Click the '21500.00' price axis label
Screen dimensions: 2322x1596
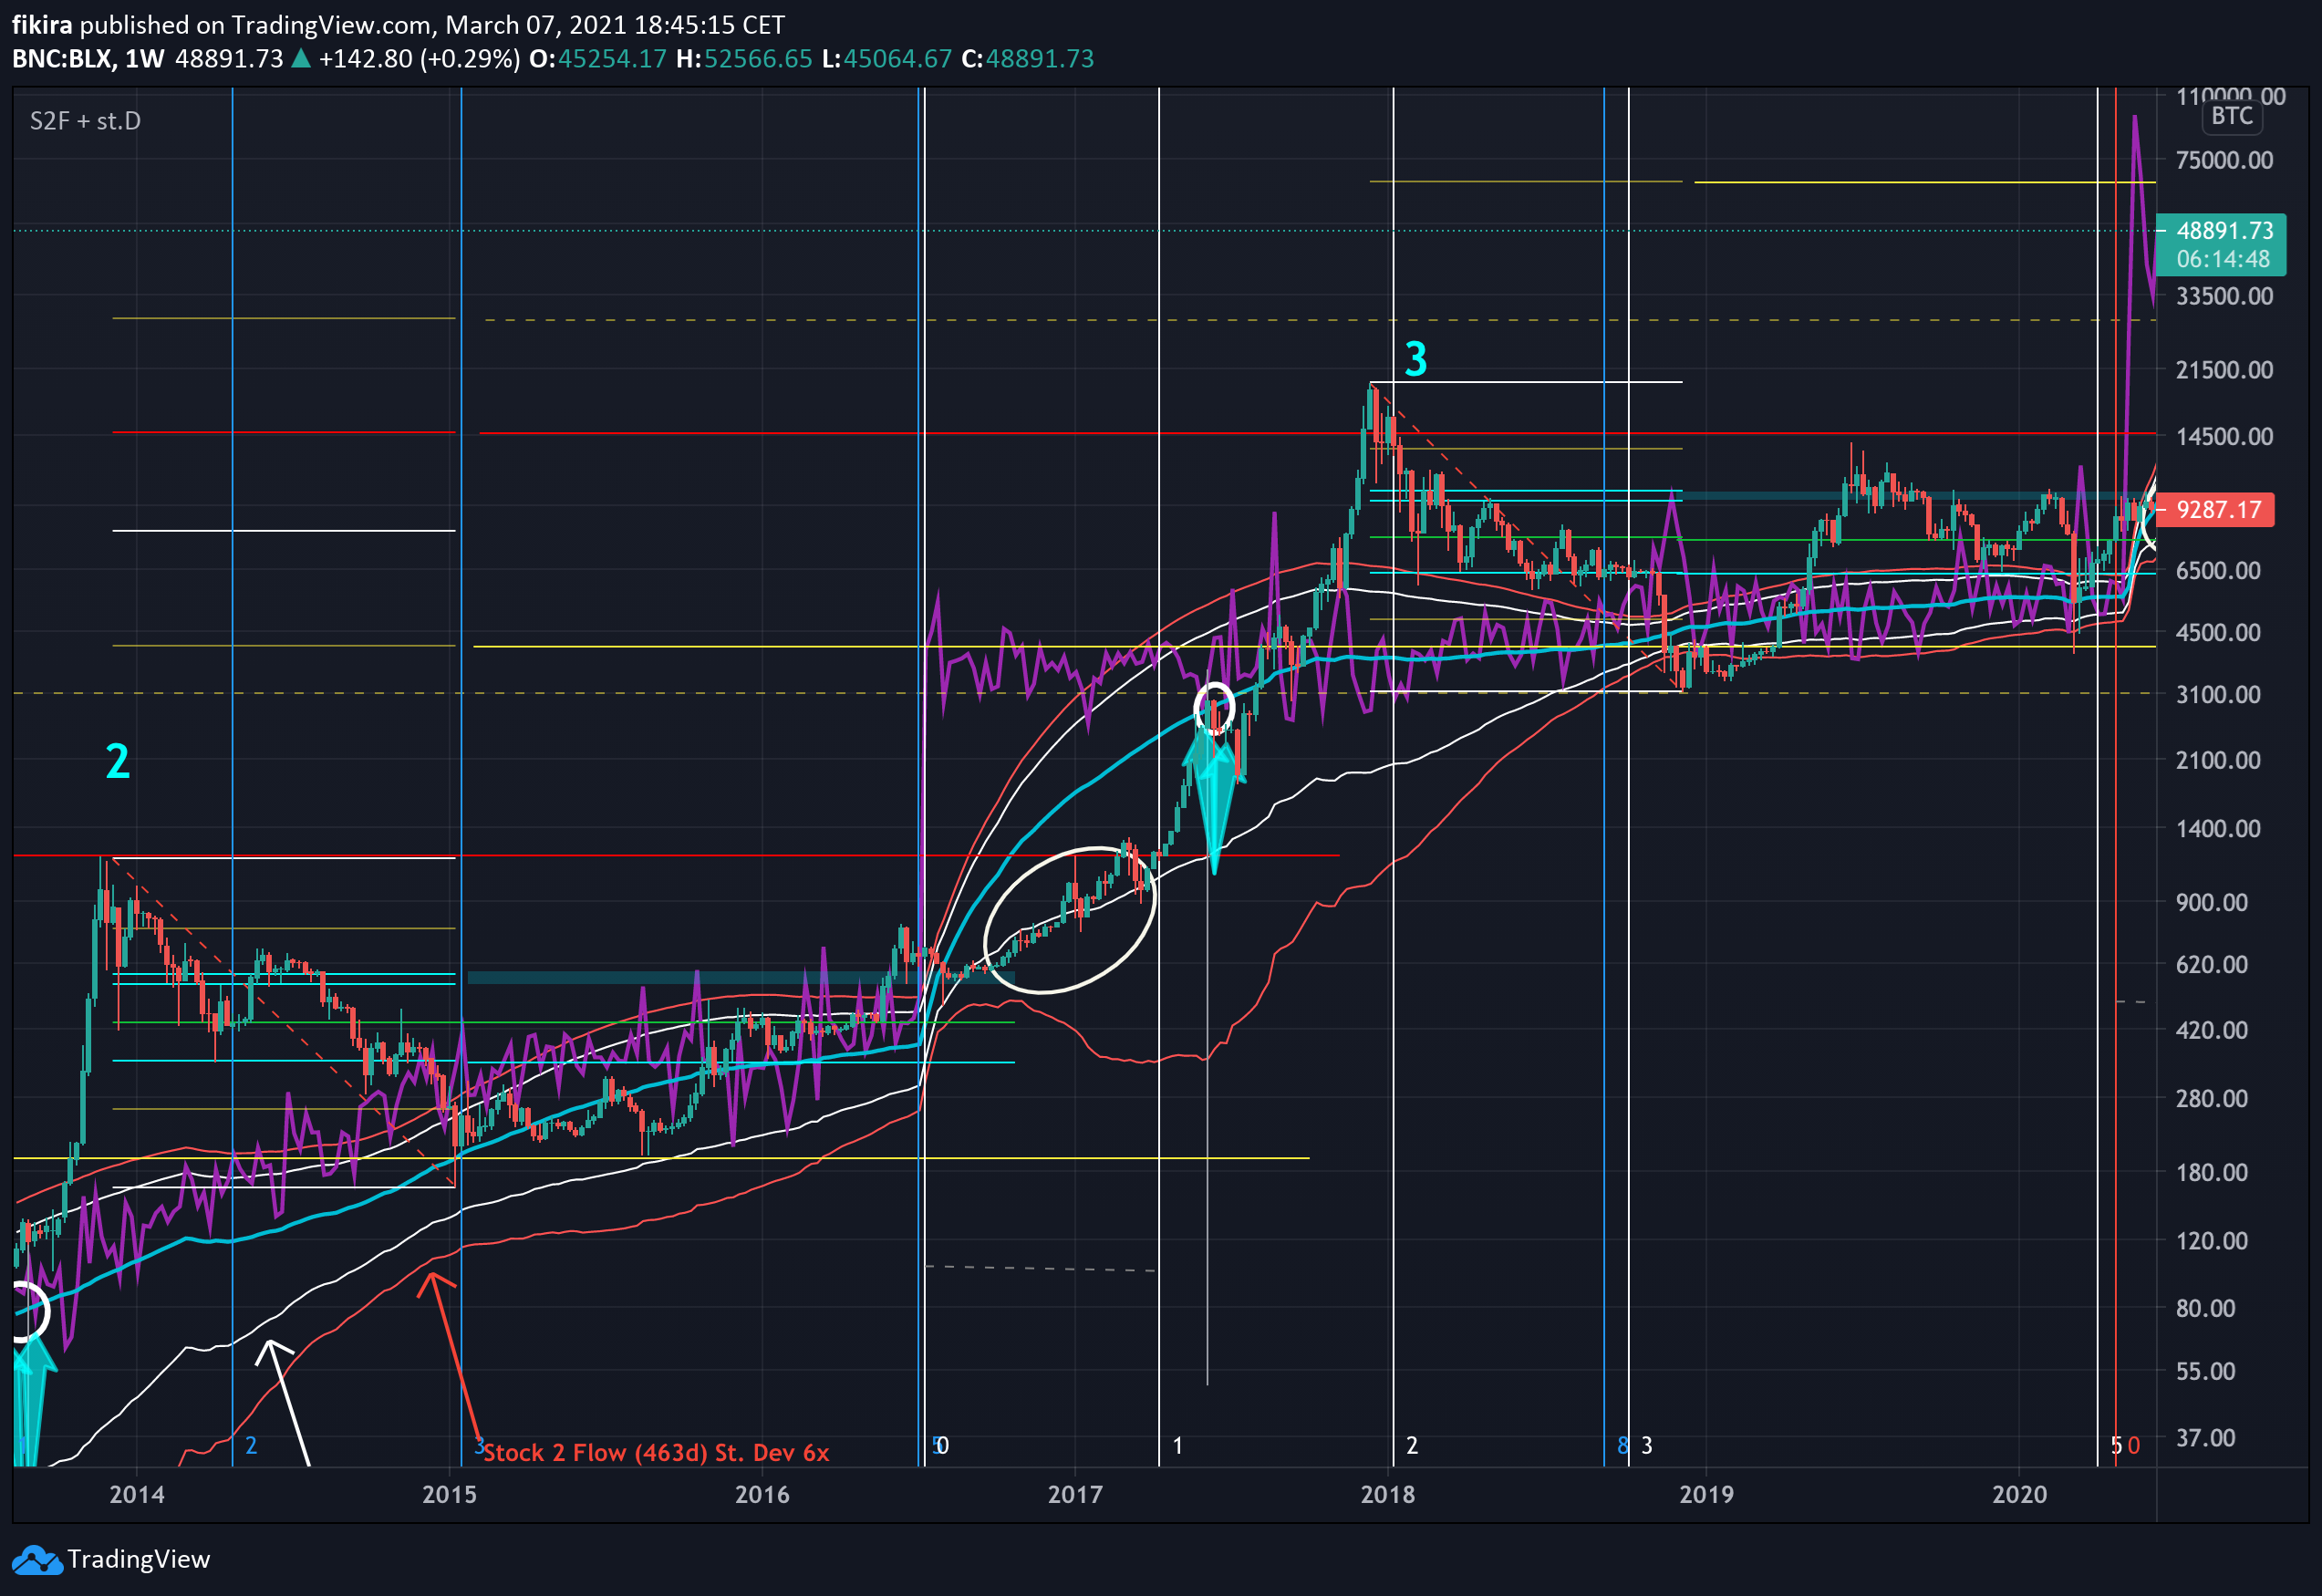point(2224,370)
